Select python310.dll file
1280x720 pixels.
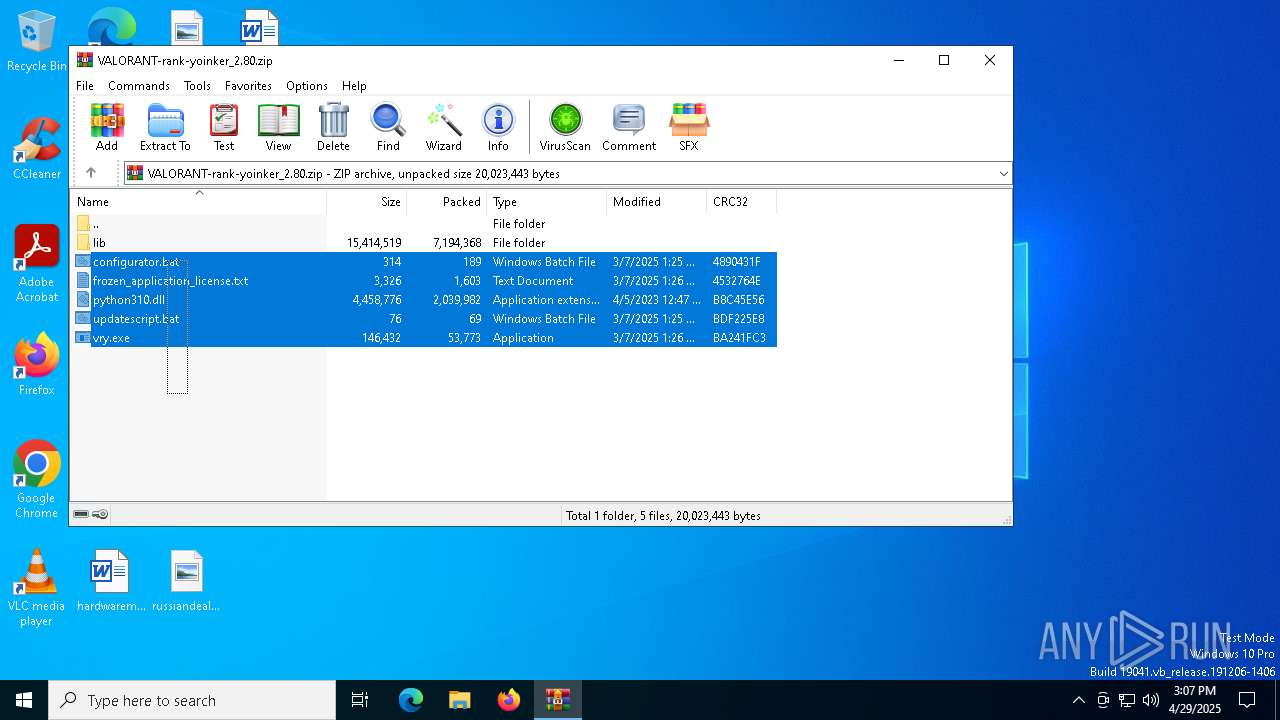pos(425,300)
